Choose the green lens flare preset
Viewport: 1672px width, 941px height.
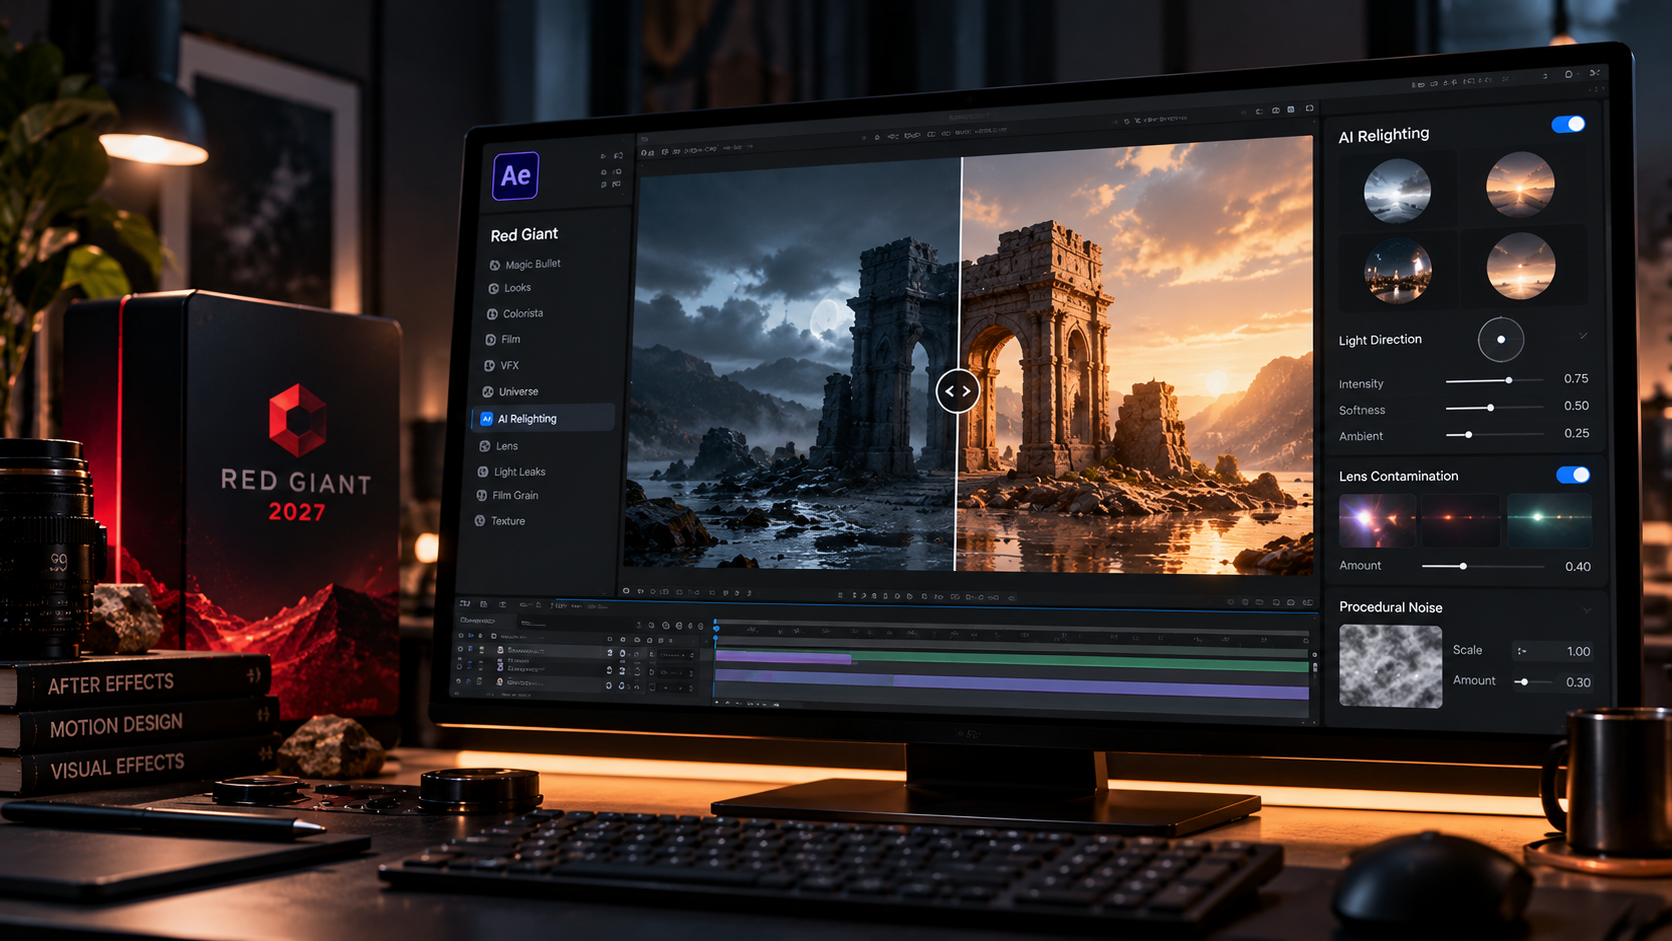tap(1549, 521)
